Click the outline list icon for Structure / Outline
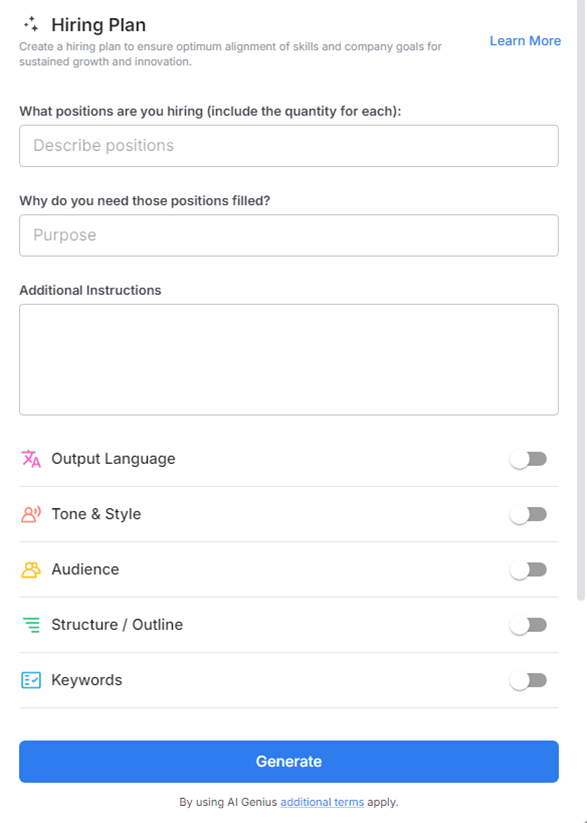The width and height of the screenshot is (587, 823). click(x=30, y=624)
